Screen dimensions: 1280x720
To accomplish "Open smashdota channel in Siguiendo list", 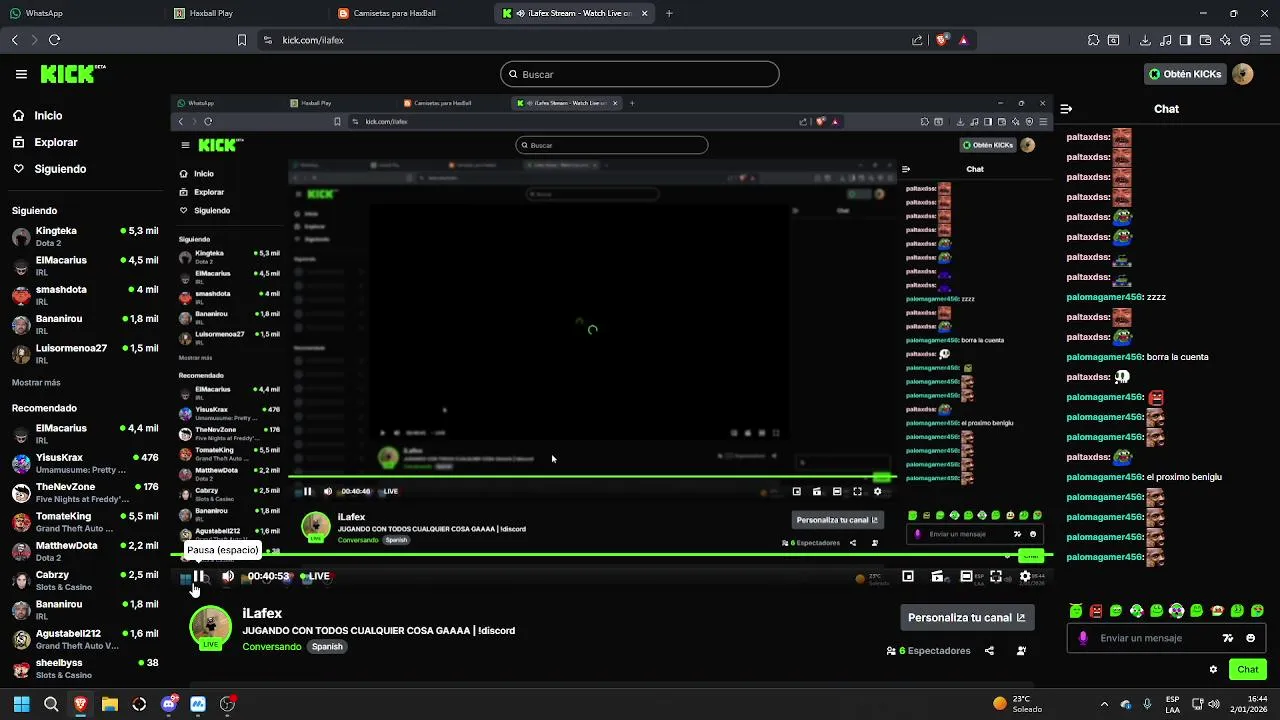I will click(x=85, y=295).
